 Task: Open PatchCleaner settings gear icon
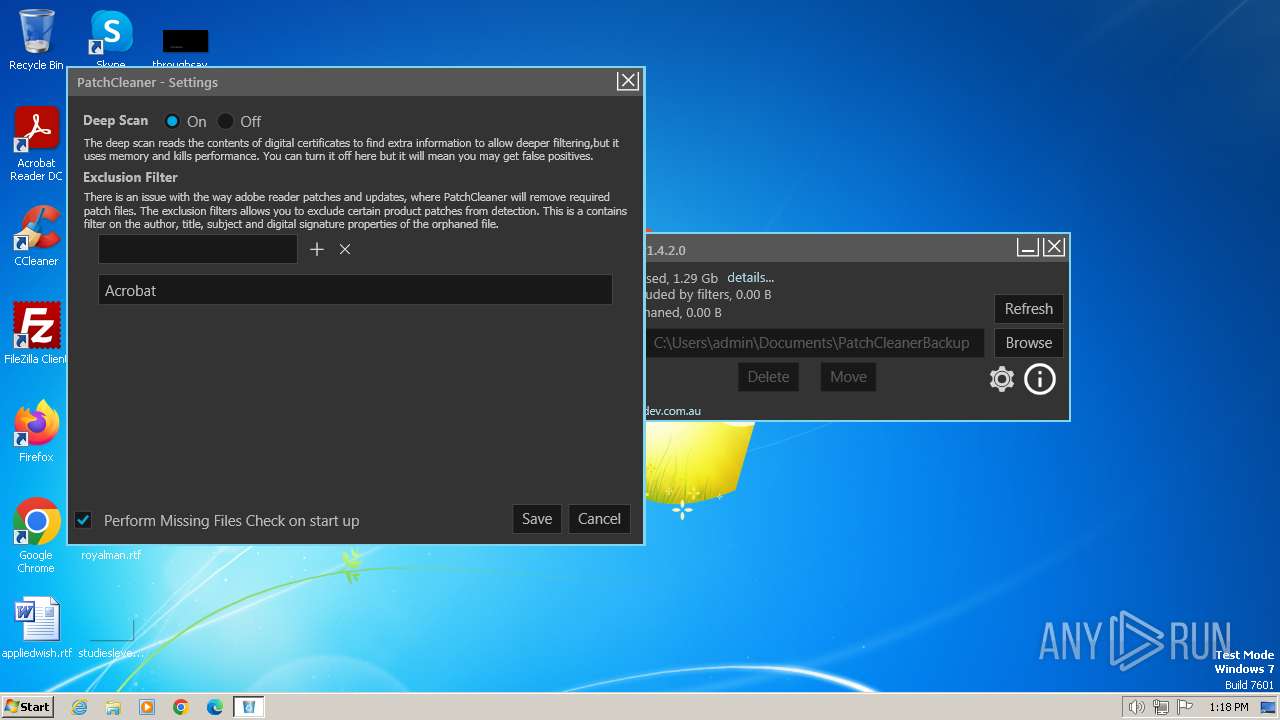[x=1002, y=379]
